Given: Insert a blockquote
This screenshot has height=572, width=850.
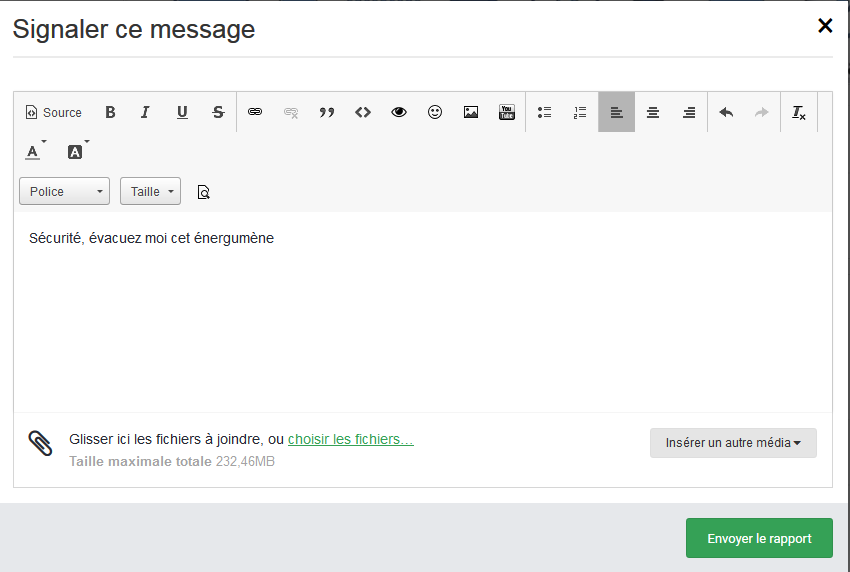Looking at the screenshot, I should click(327, 112).
